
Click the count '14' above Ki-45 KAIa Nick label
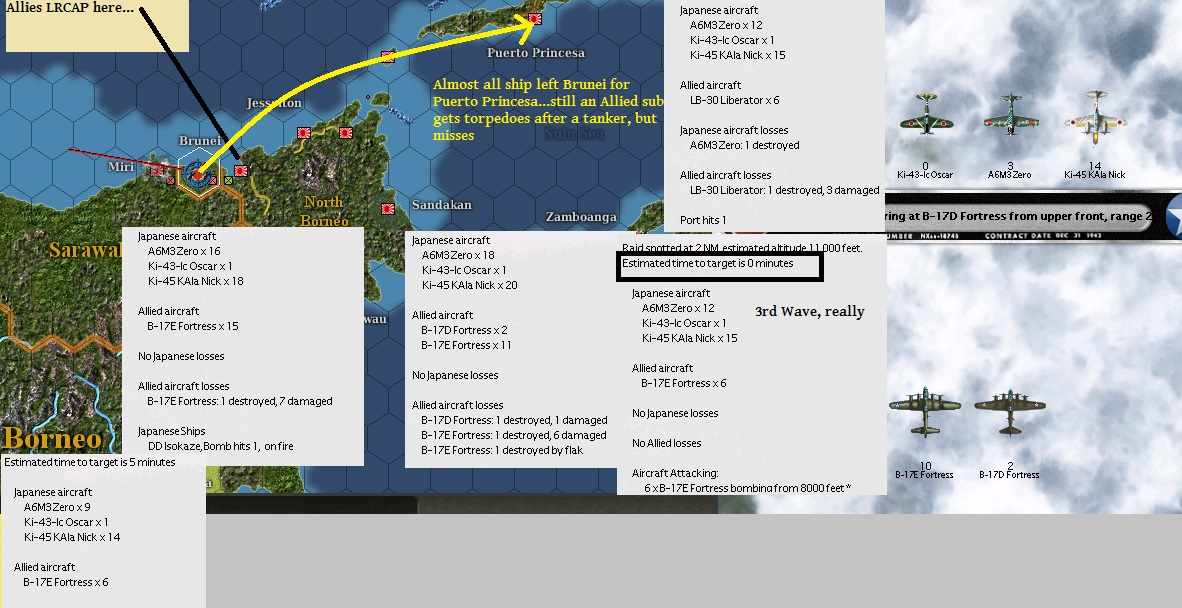click(x=1095, y=166)
